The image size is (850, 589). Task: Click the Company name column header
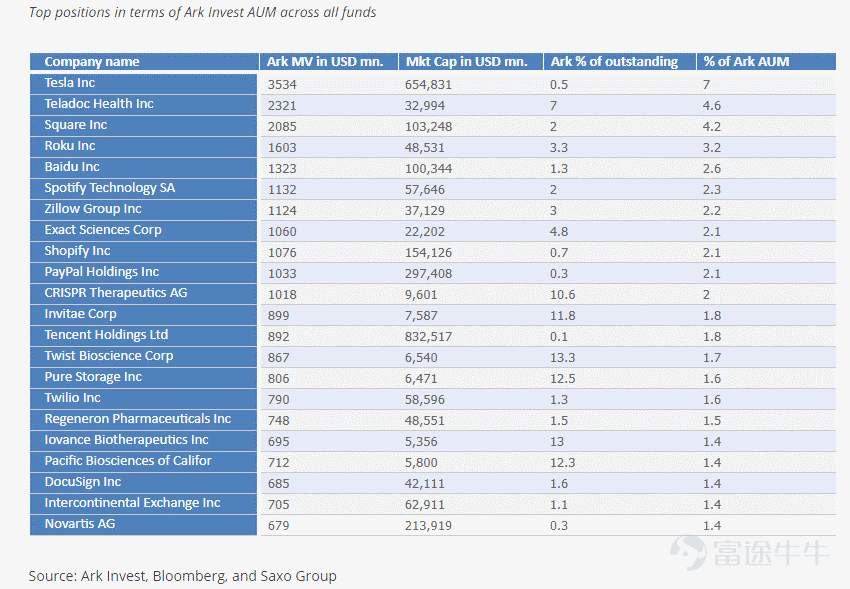(144, 62)
